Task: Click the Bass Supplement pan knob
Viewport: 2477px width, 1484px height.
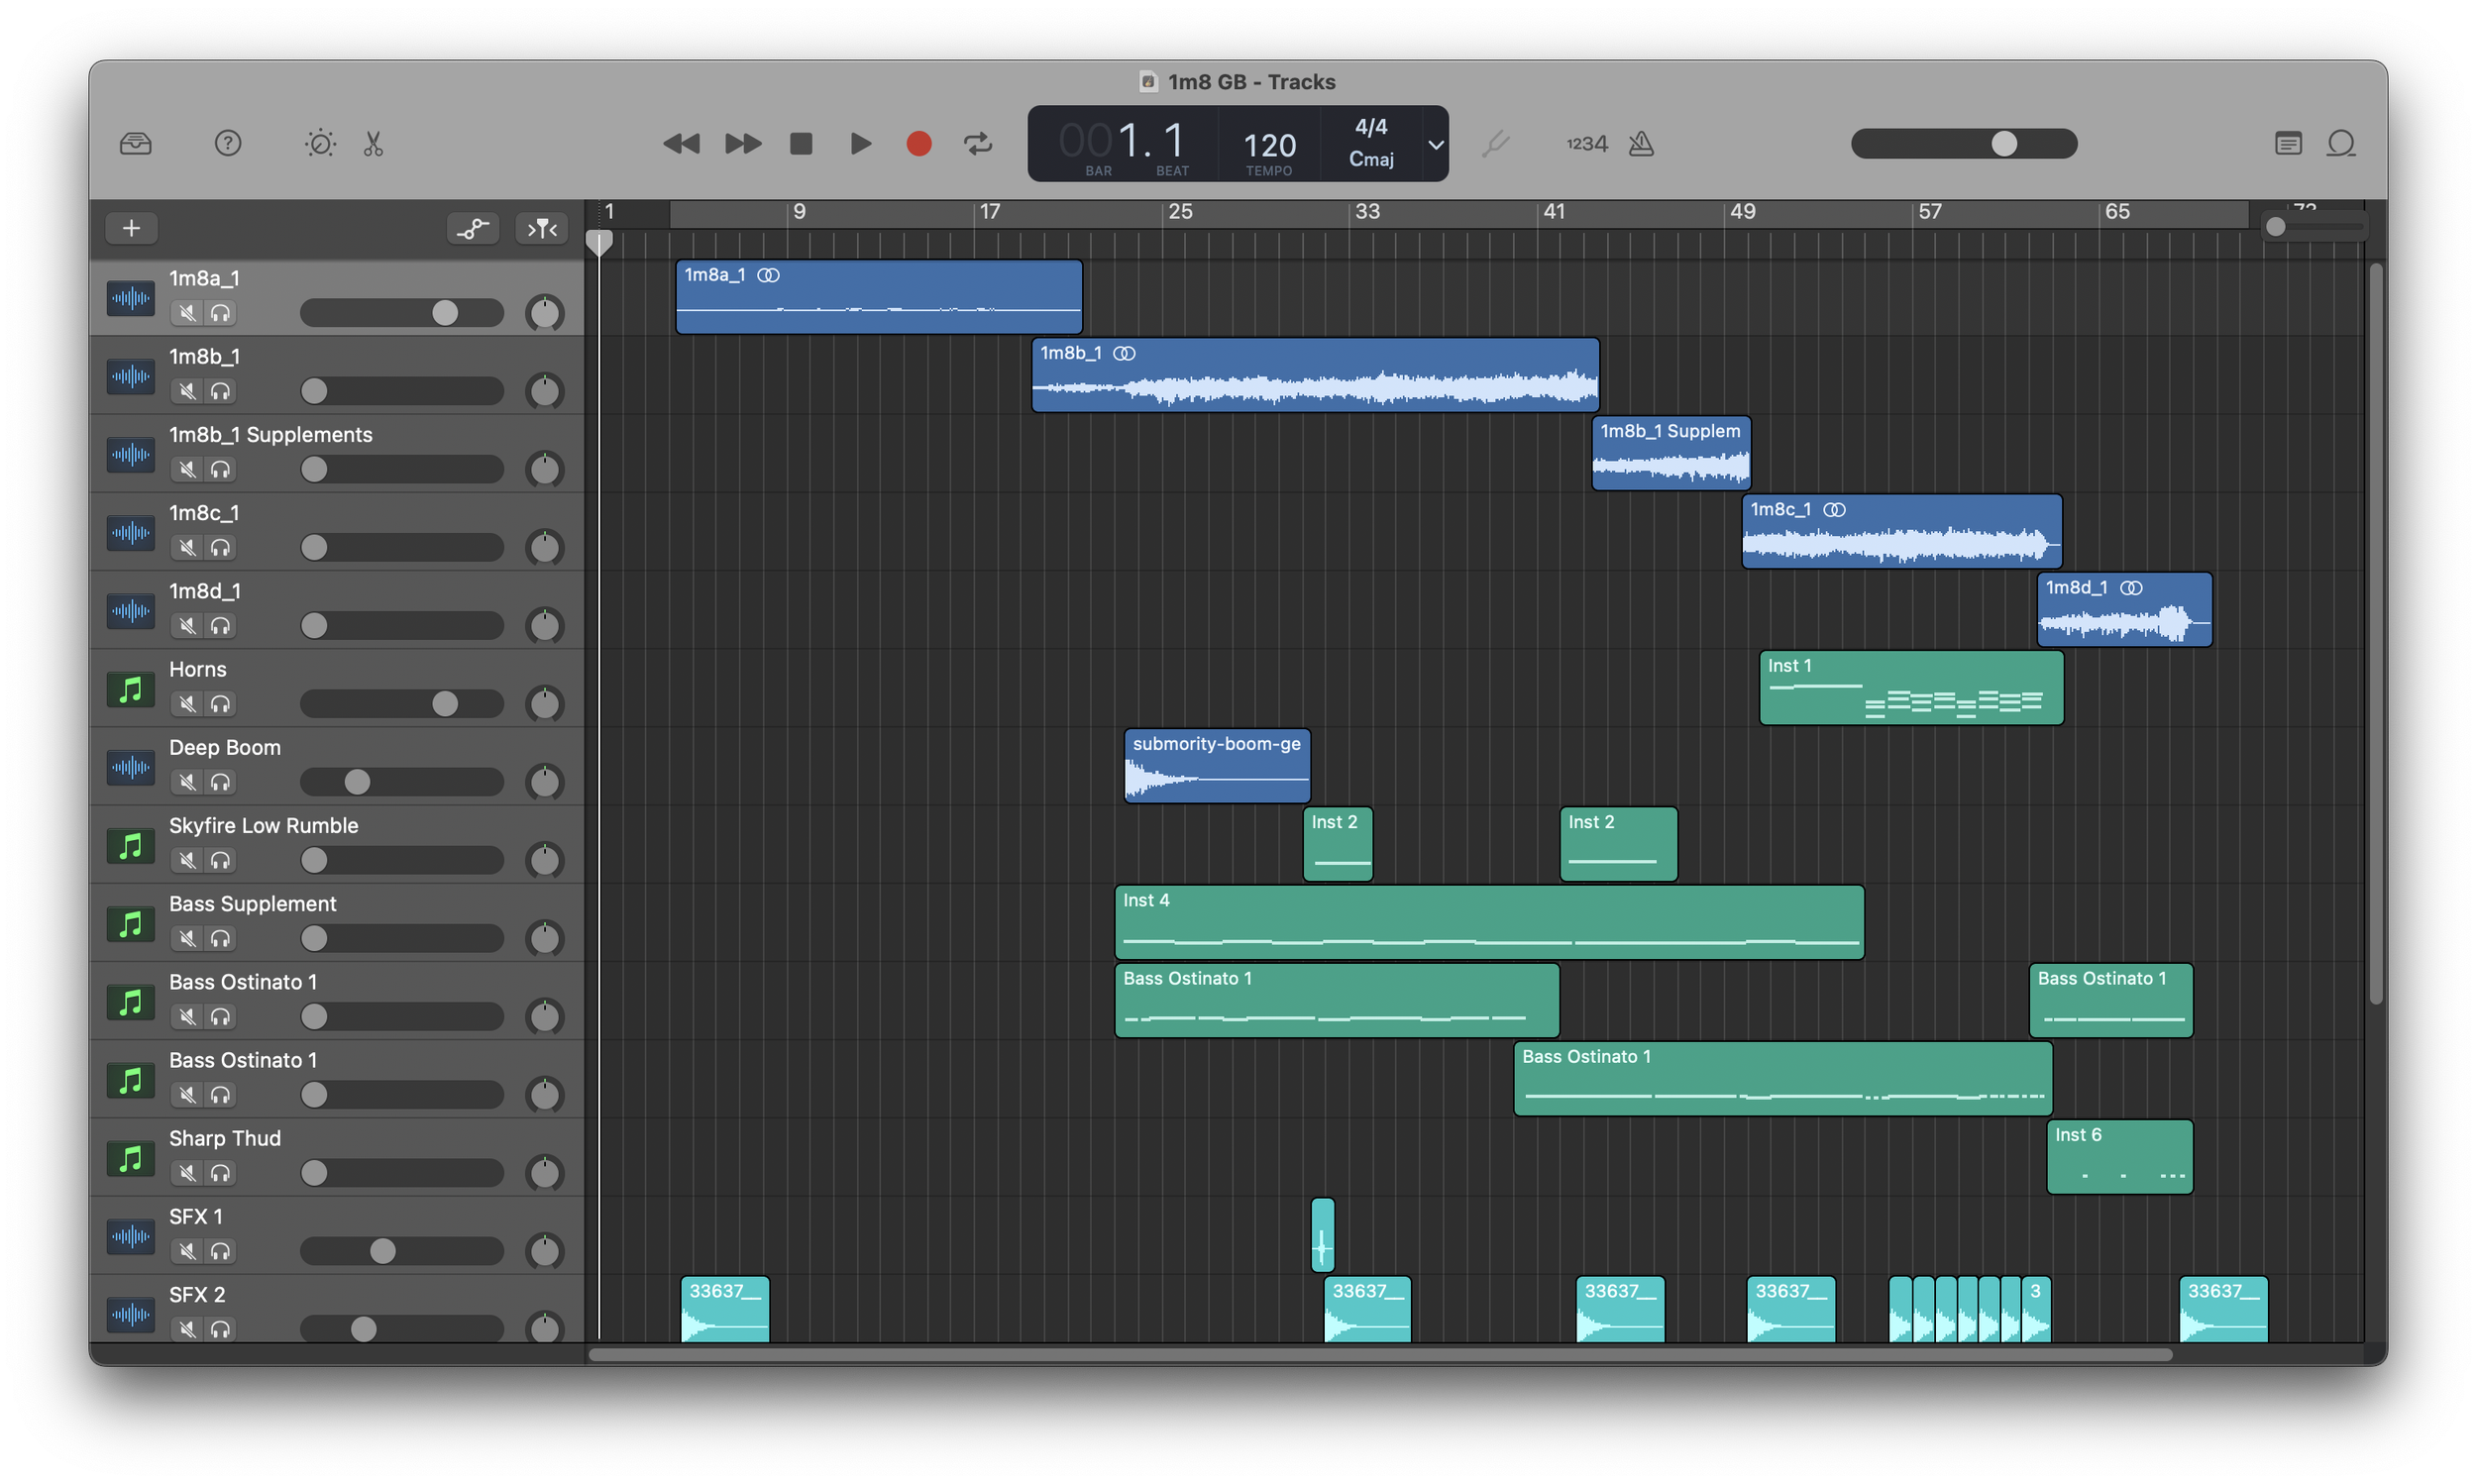Action: [x=545, y=938]
